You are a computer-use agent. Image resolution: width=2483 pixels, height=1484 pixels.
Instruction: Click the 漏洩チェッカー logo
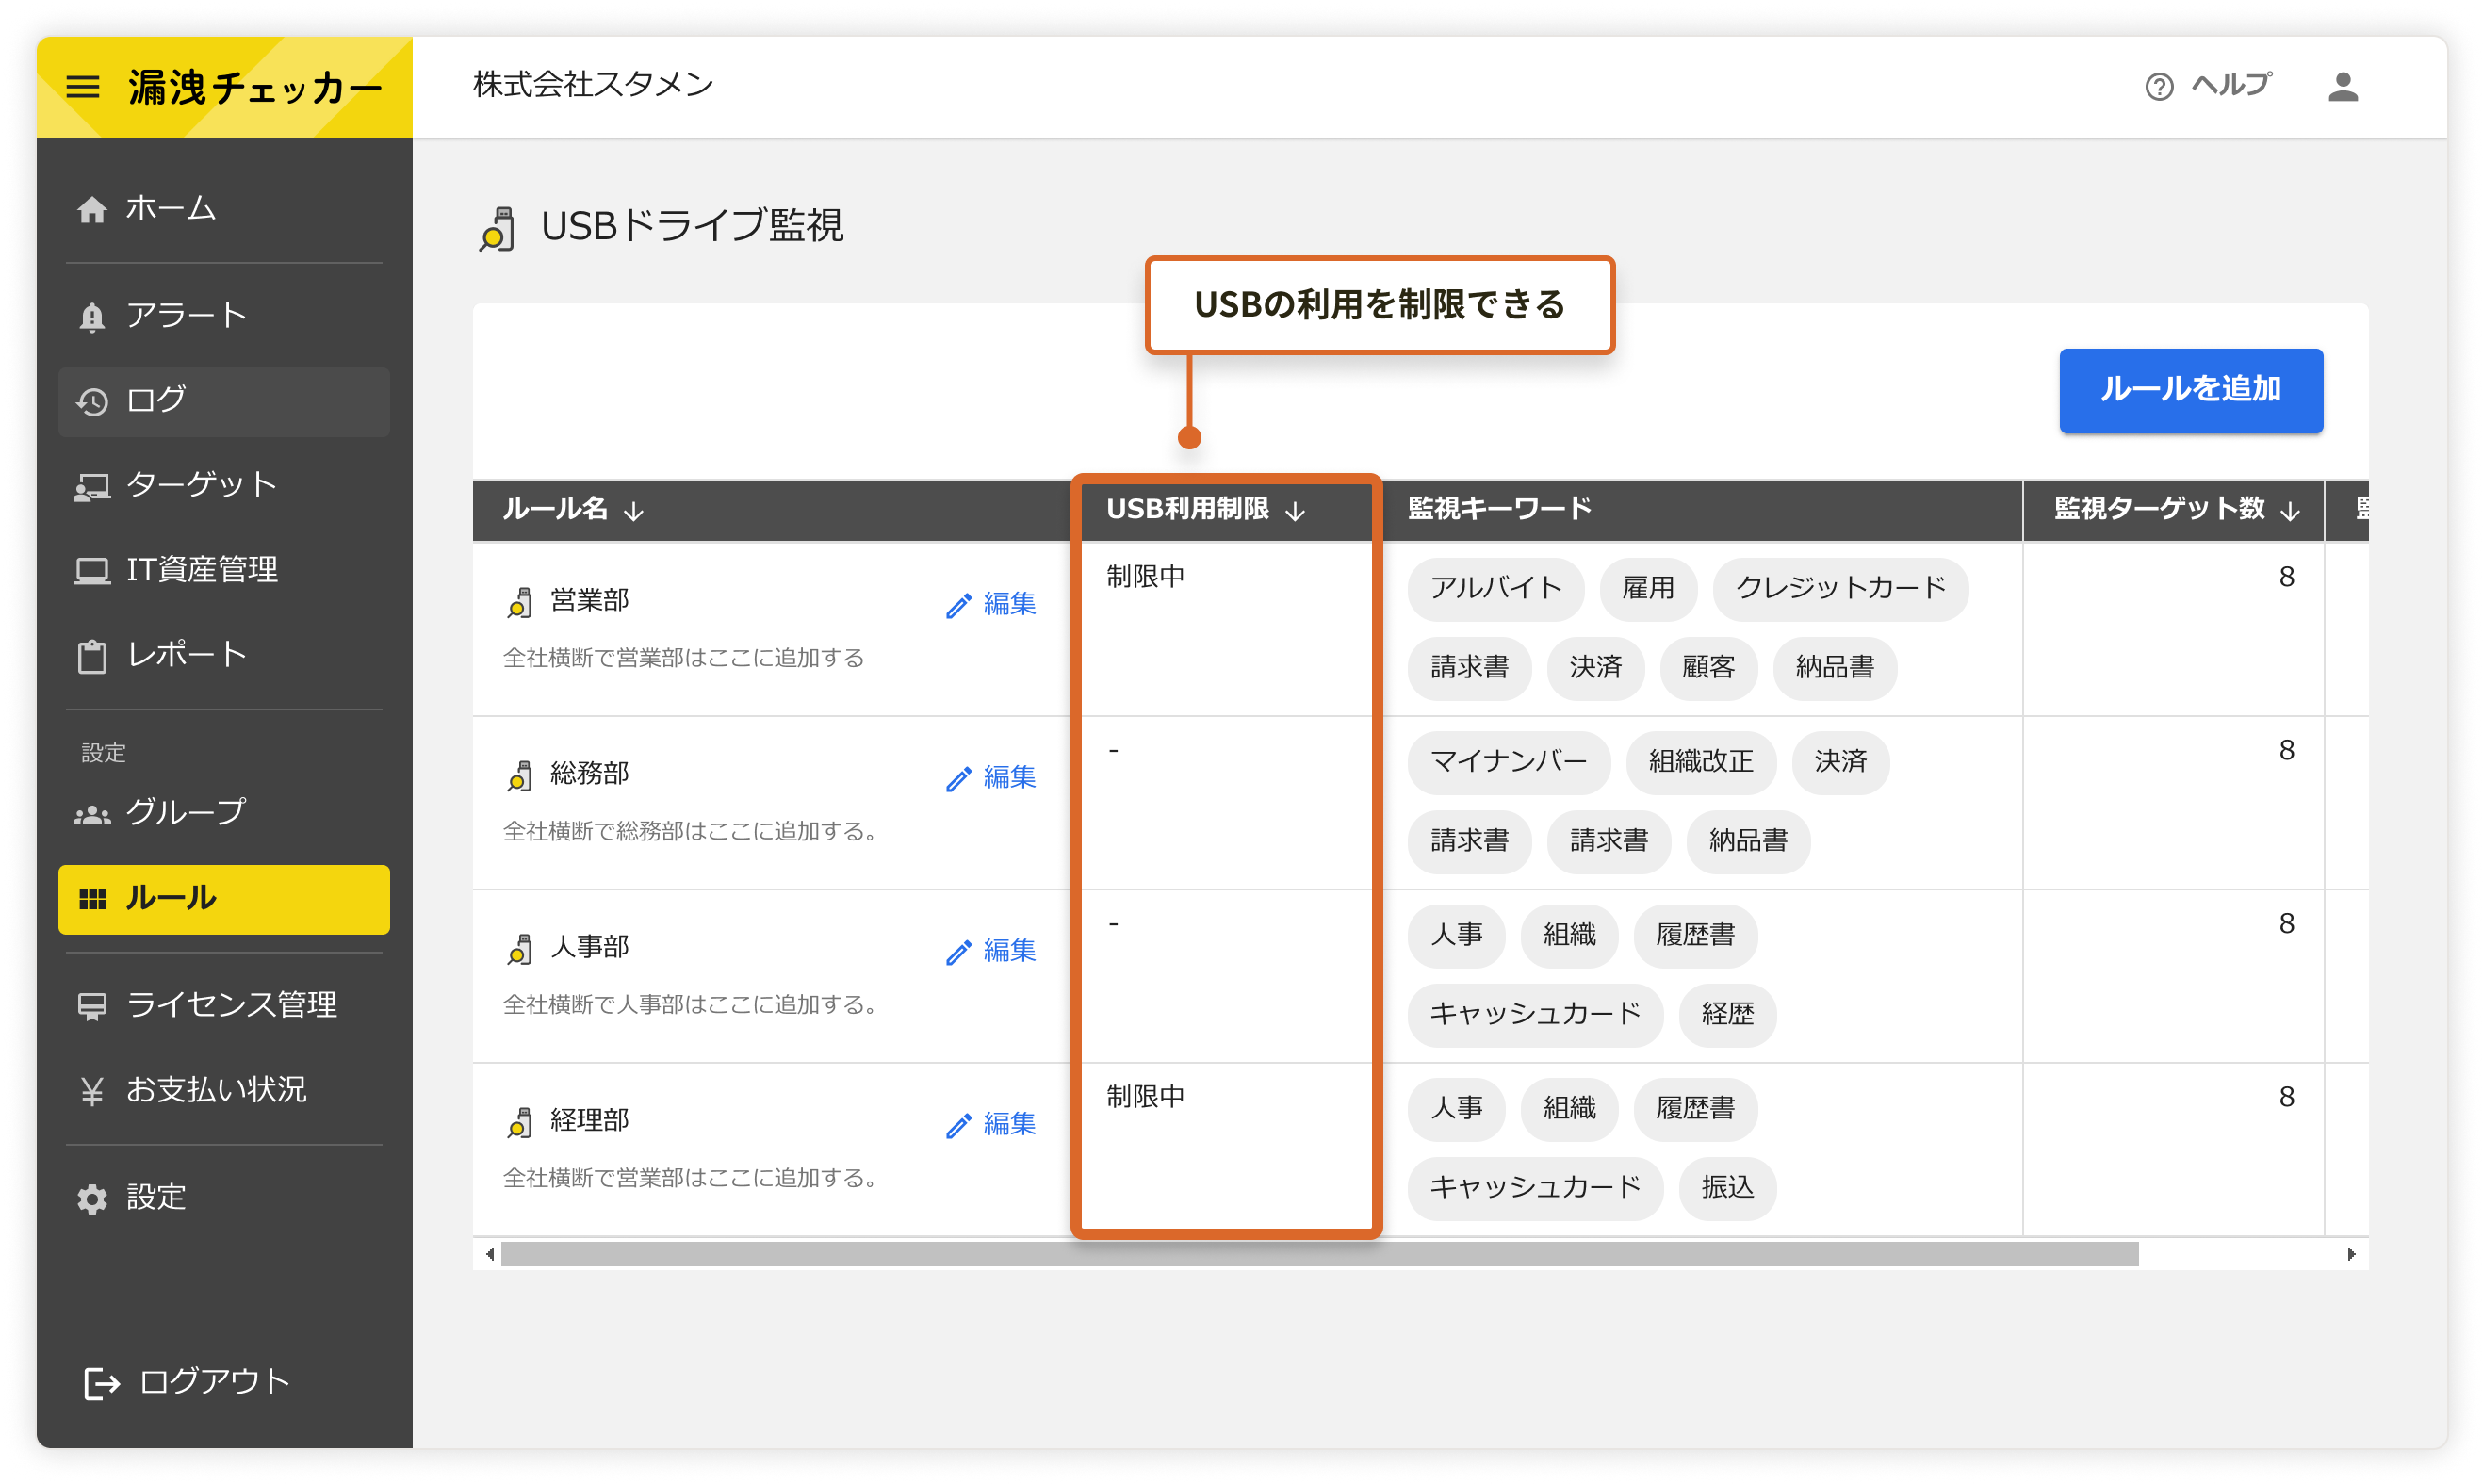pyautogui.click(x=255, y=88)
